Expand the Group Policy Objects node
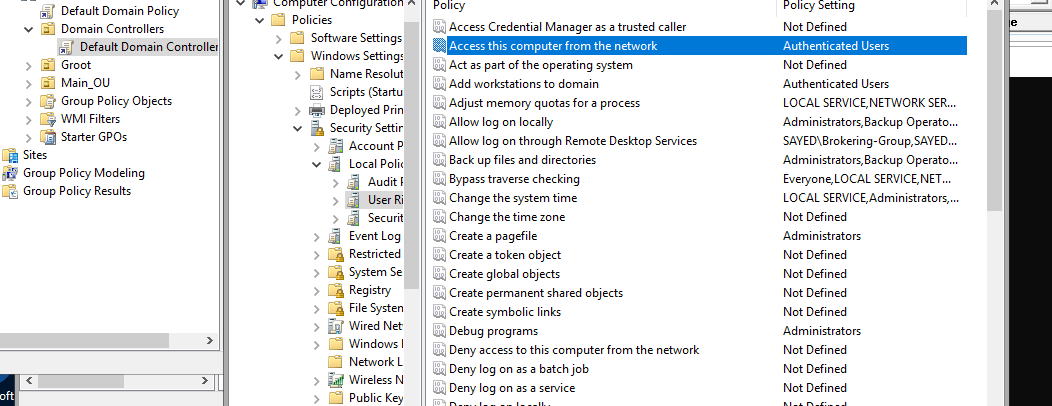The image size is (1052, 406). tap(28, 101)
